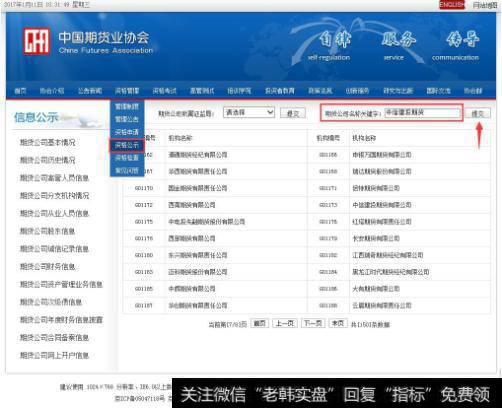Select 管理制度 in the dropdown submenu
This screenshot has width=502, height=408.
click(127, 107)
